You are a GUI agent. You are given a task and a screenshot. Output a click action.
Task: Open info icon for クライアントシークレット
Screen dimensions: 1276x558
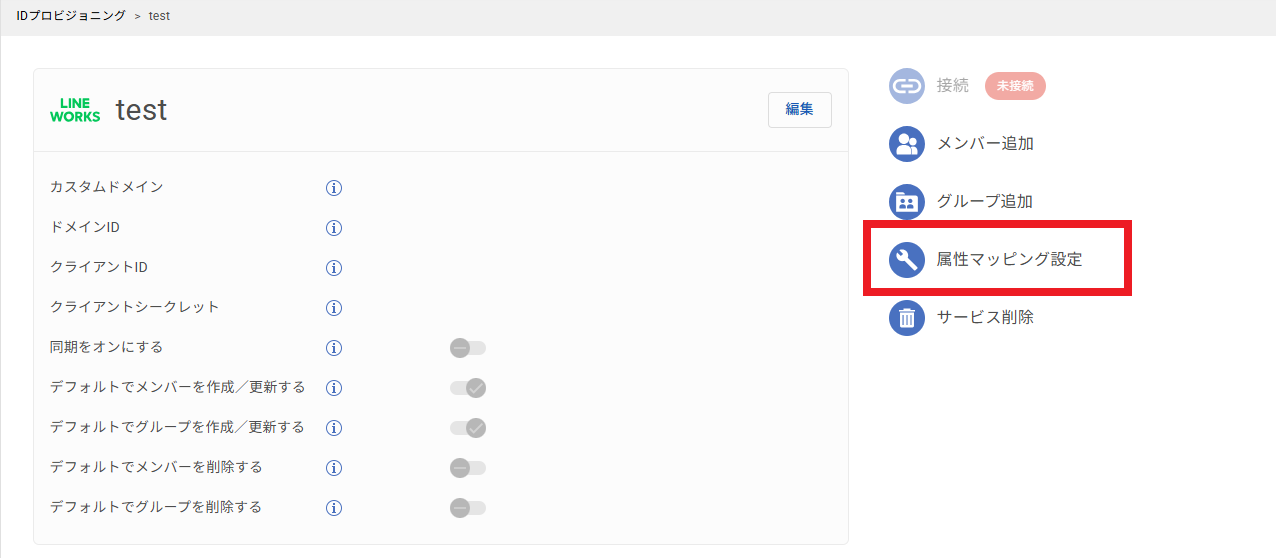click(x=334, y=308)
